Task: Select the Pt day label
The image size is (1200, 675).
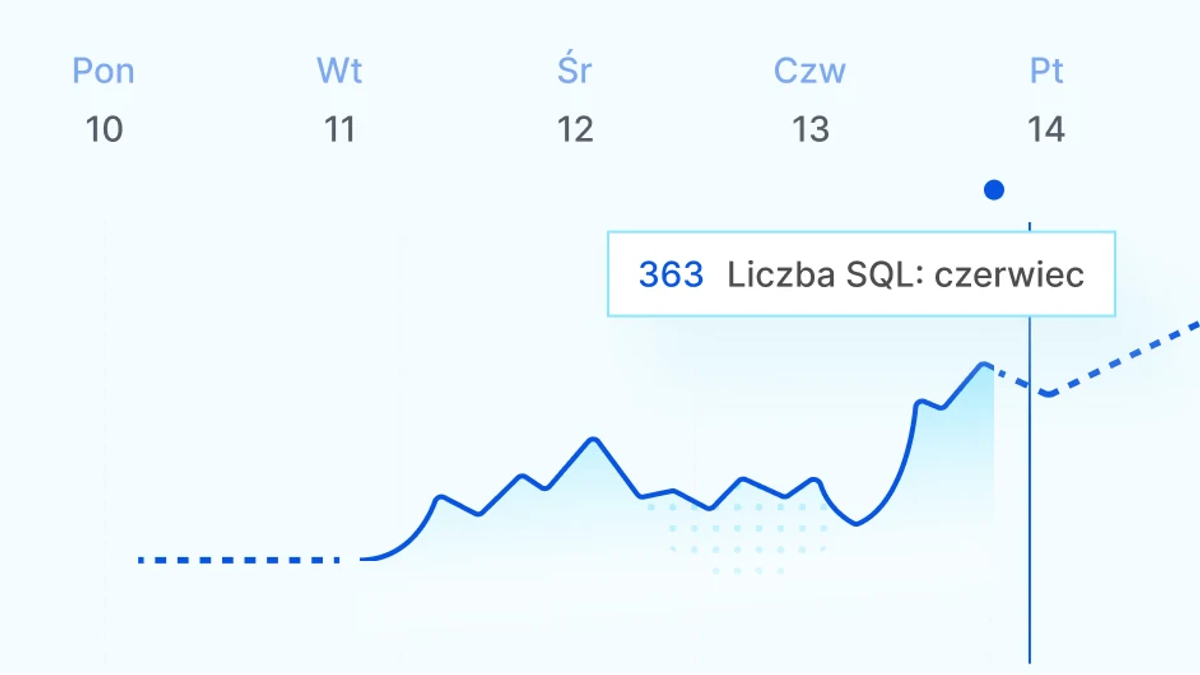Action: [x=1047, y=72]
